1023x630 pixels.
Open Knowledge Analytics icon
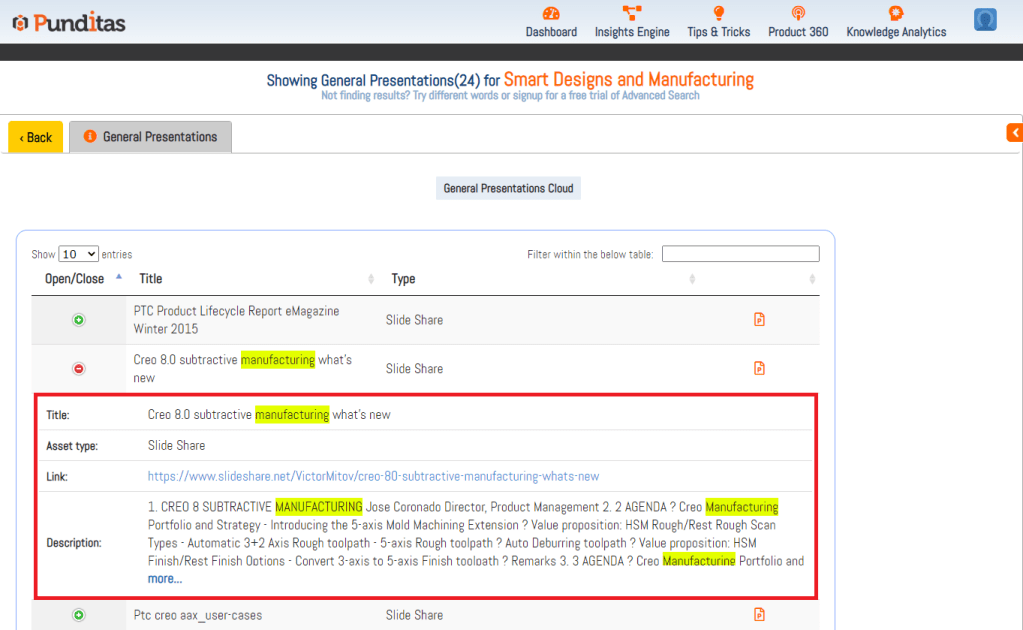[x=896, y=13]
